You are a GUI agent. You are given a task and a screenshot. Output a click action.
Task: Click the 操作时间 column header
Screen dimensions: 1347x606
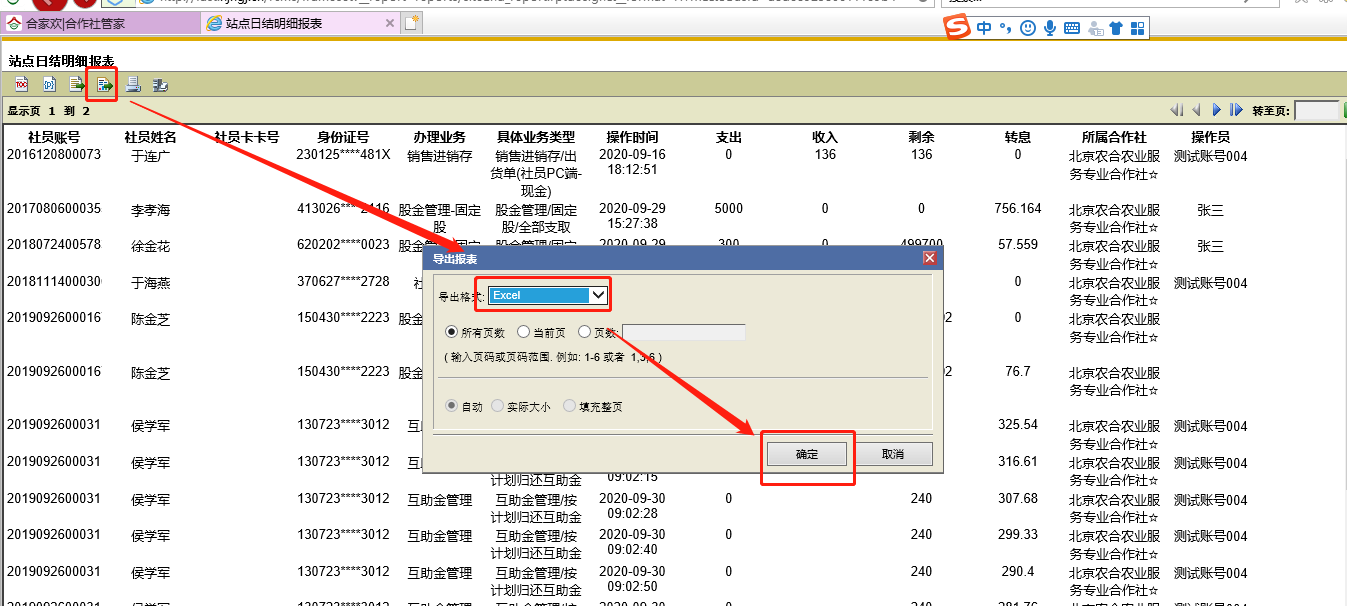632,137
